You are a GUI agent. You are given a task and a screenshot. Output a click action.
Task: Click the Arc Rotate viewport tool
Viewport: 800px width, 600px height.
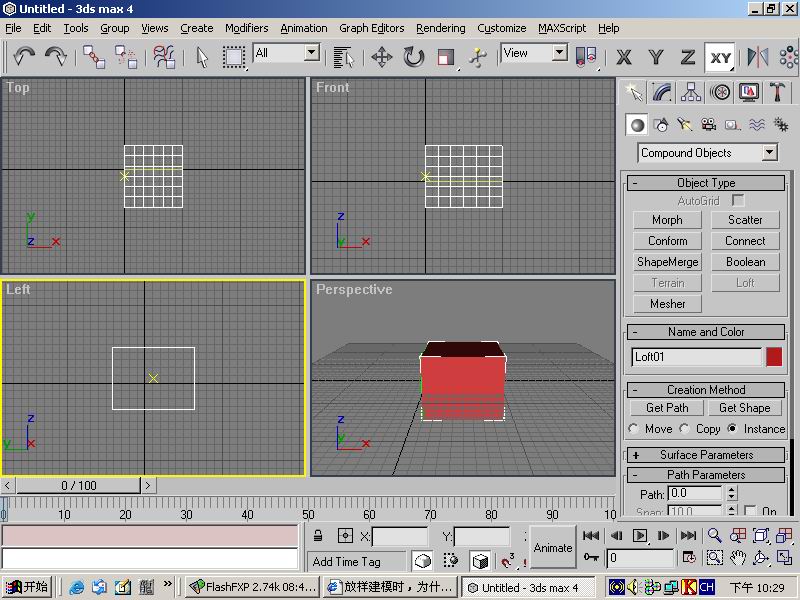click(761, 557)
